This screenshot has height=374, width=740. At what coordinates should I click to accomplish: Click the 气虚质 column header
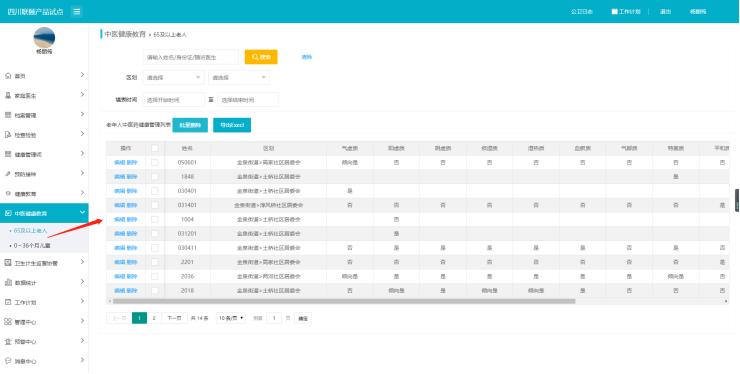point(350,148)
